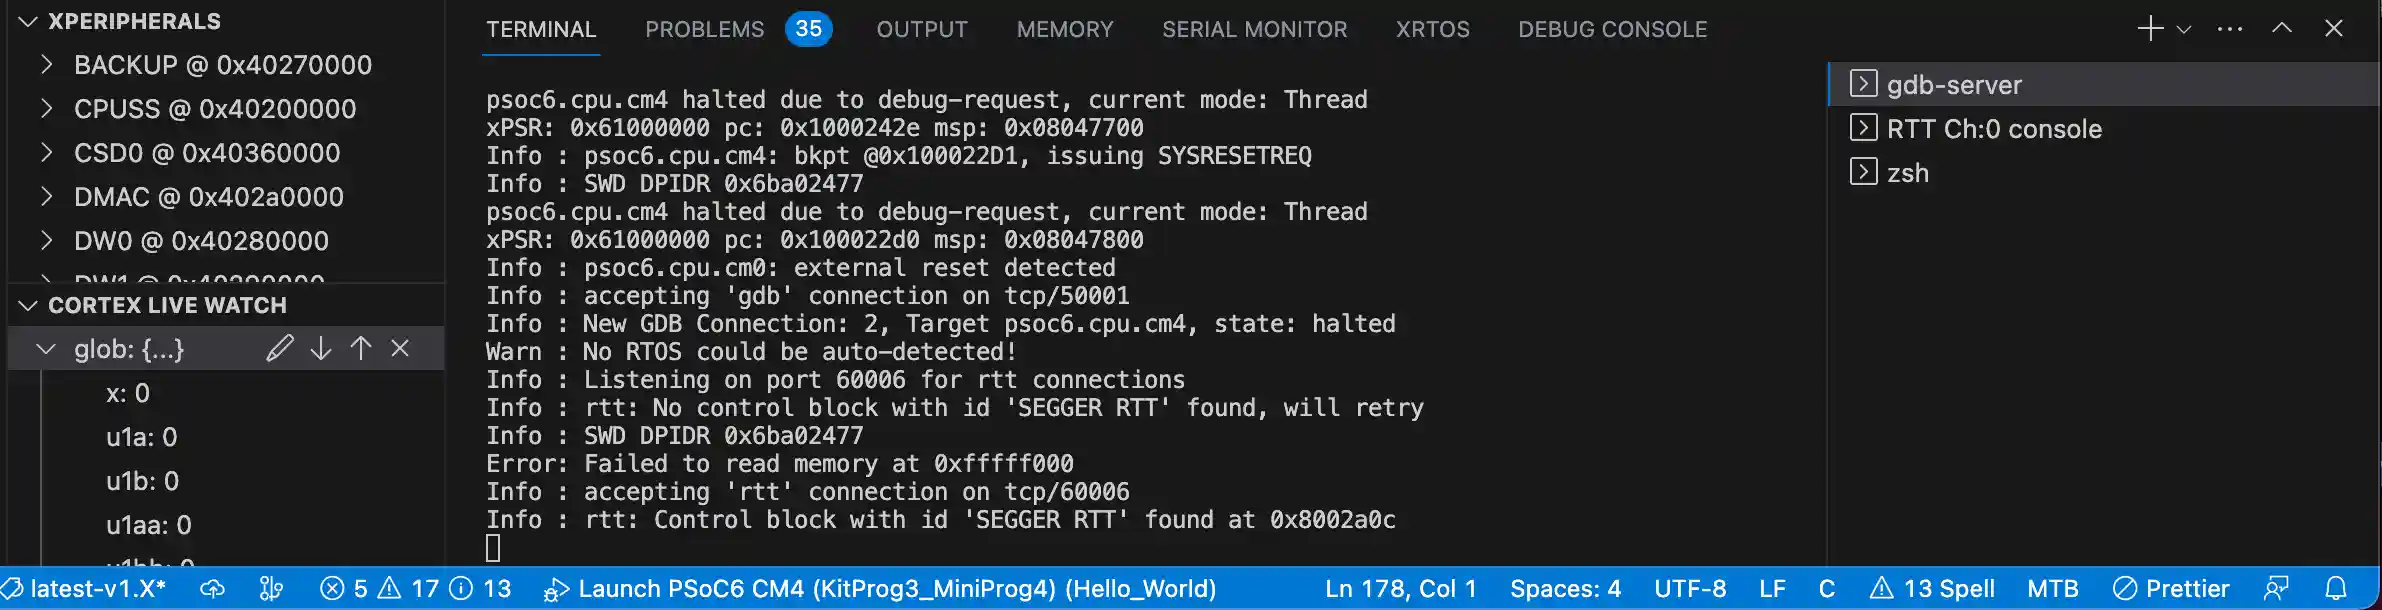Collapse the CORTEX LIVE WATCH section

coord(25,305)
